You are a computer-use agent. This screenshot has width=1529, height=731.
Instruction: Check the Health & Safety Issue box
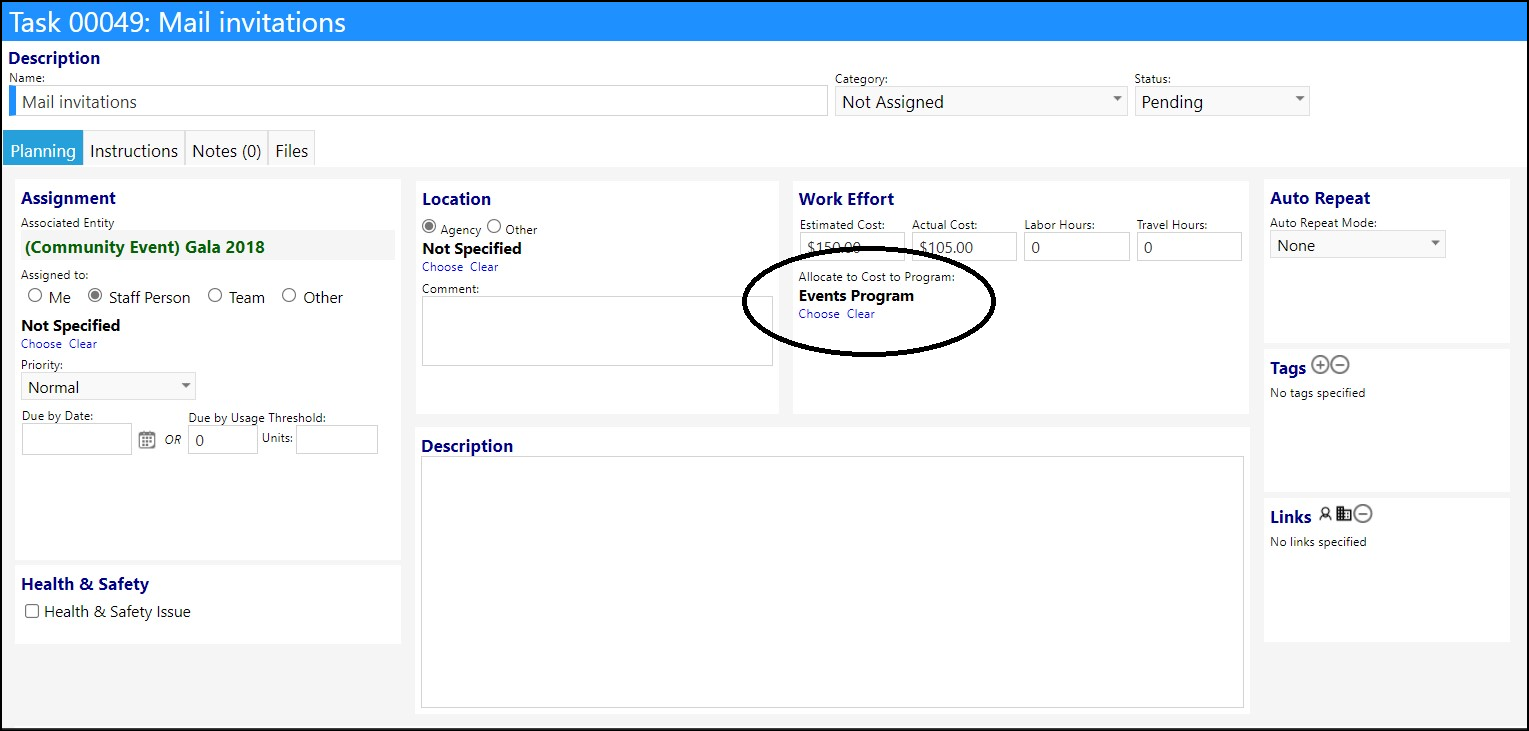coord(32,611)
